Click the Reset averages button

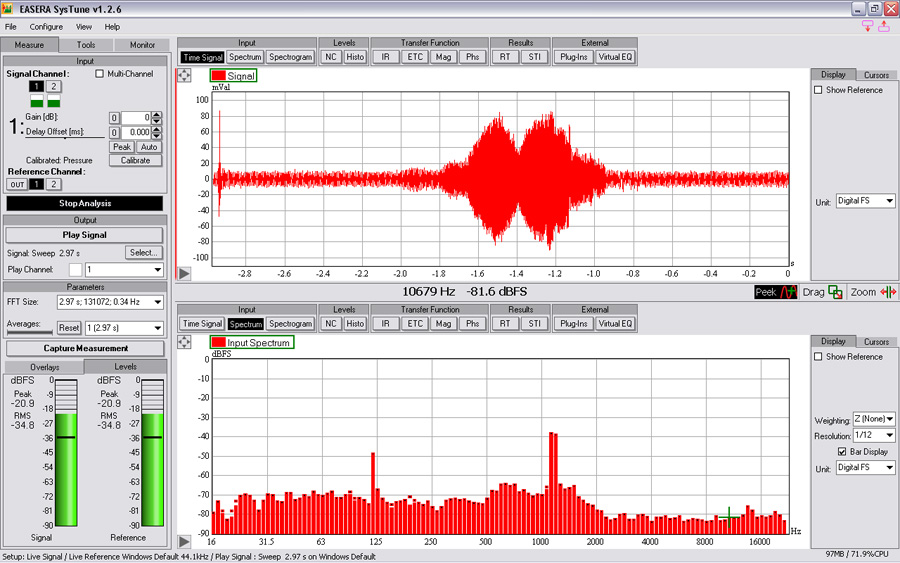(69, 328)
